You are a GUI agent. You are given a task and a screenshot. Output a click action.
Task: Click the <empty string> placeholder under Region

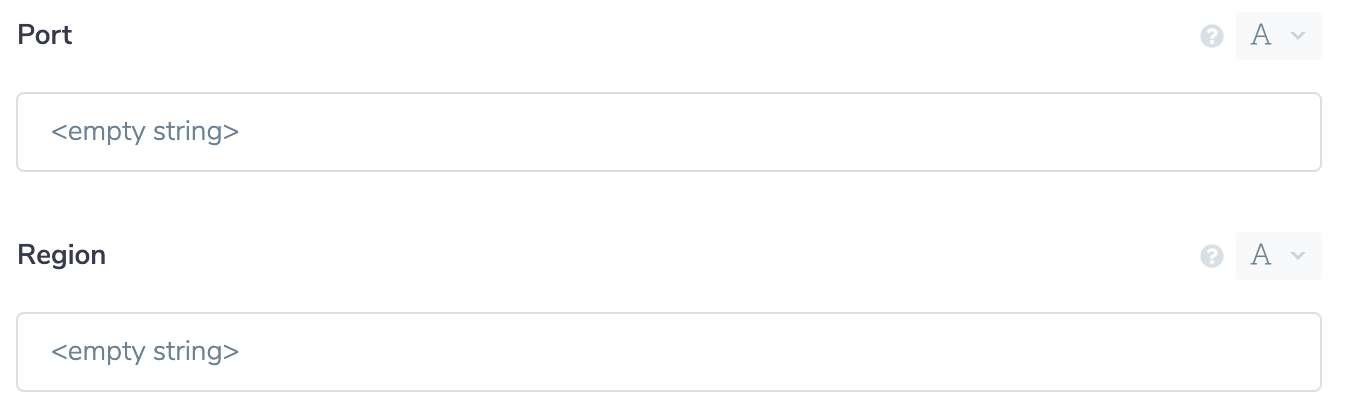[145, 352]
